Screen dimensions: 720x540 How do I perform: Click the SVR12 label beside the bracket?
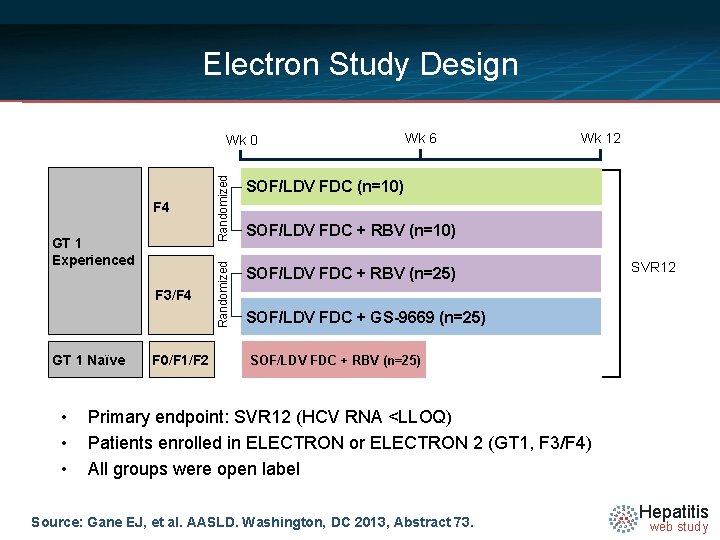coord(653,267)
